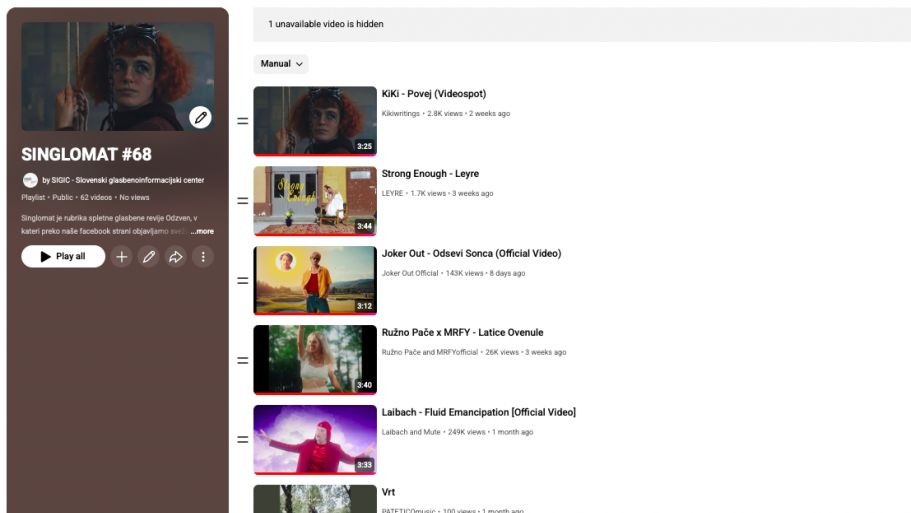
Task: Open the playlist three-dot more options
Action: (203, 256)
